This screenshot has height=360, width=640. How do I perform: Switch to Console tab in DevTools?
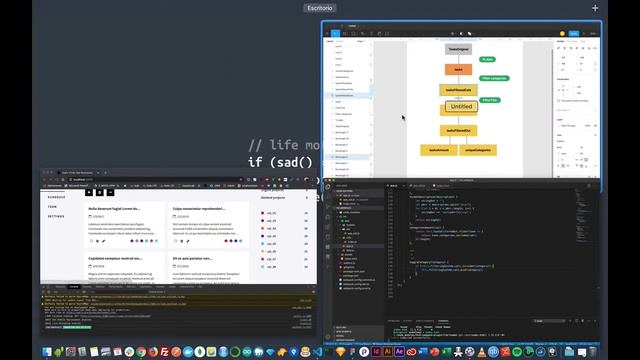(73, 287)
